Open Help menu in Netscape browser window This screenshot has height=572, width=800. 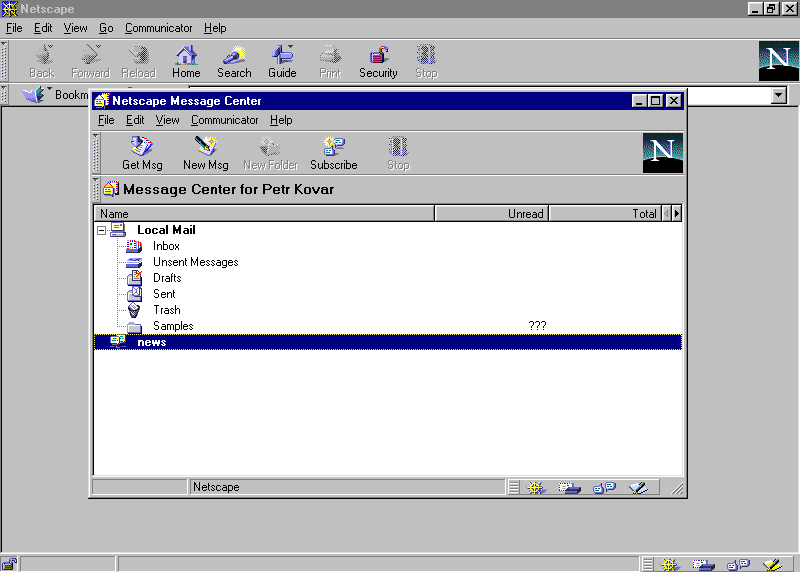tap(215, 28)
